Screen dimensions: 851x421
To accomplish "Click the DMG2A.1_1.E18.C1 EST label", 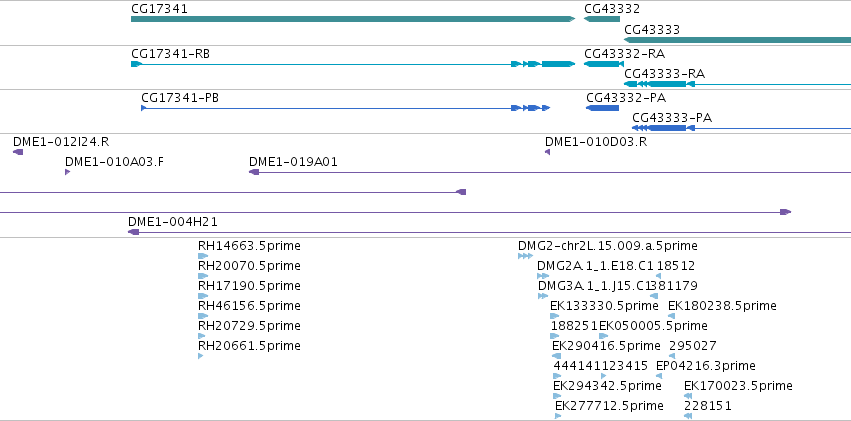I will tap(595, 266).
